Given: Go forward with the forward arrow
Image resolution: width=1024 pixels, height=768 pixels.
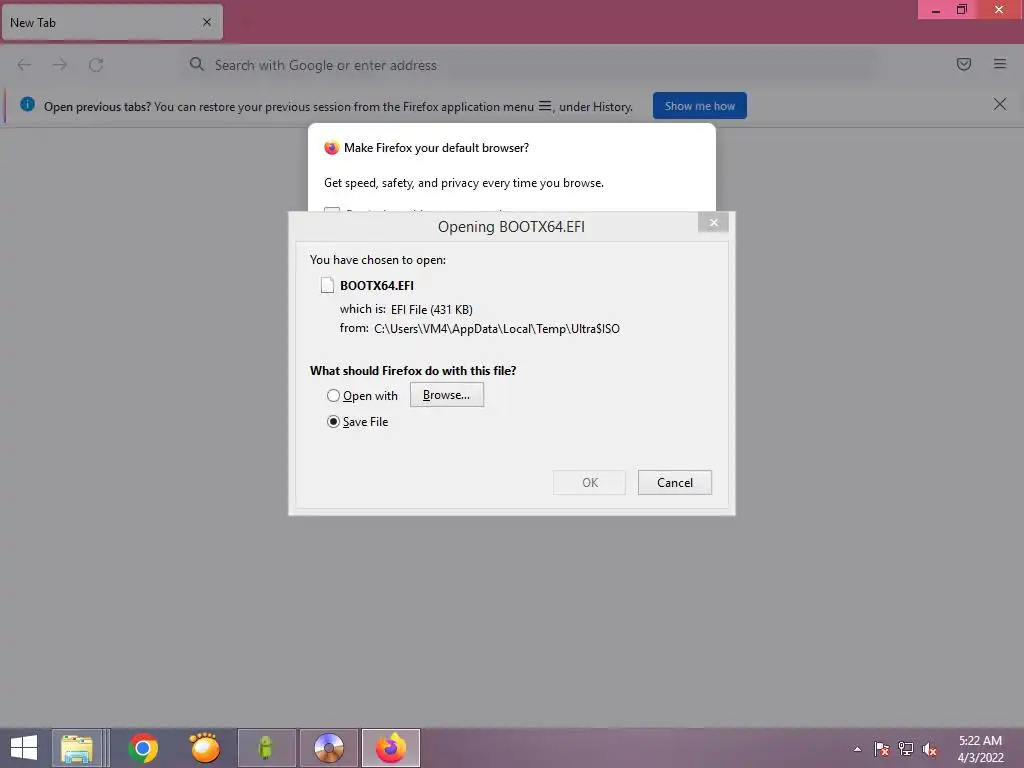Looking at the screenshot, I should pos(60,65).
